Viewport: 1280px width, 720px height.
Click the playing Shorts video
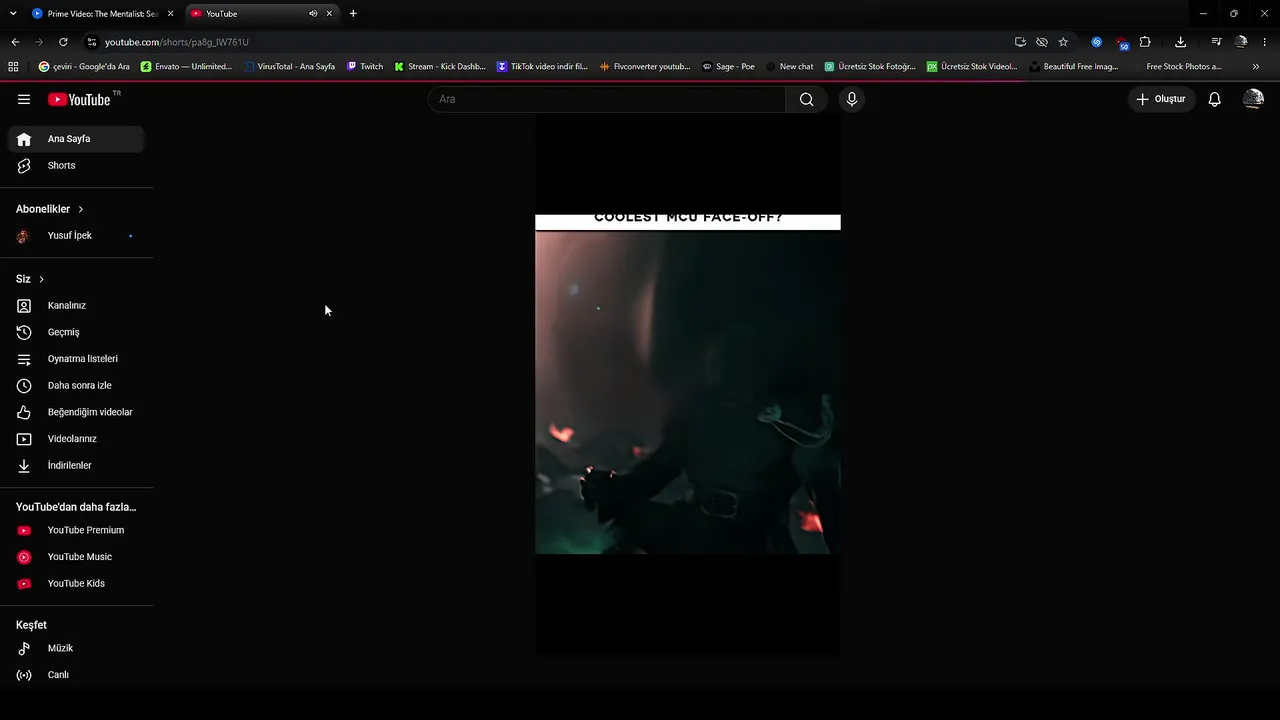[x=688, y=385]
